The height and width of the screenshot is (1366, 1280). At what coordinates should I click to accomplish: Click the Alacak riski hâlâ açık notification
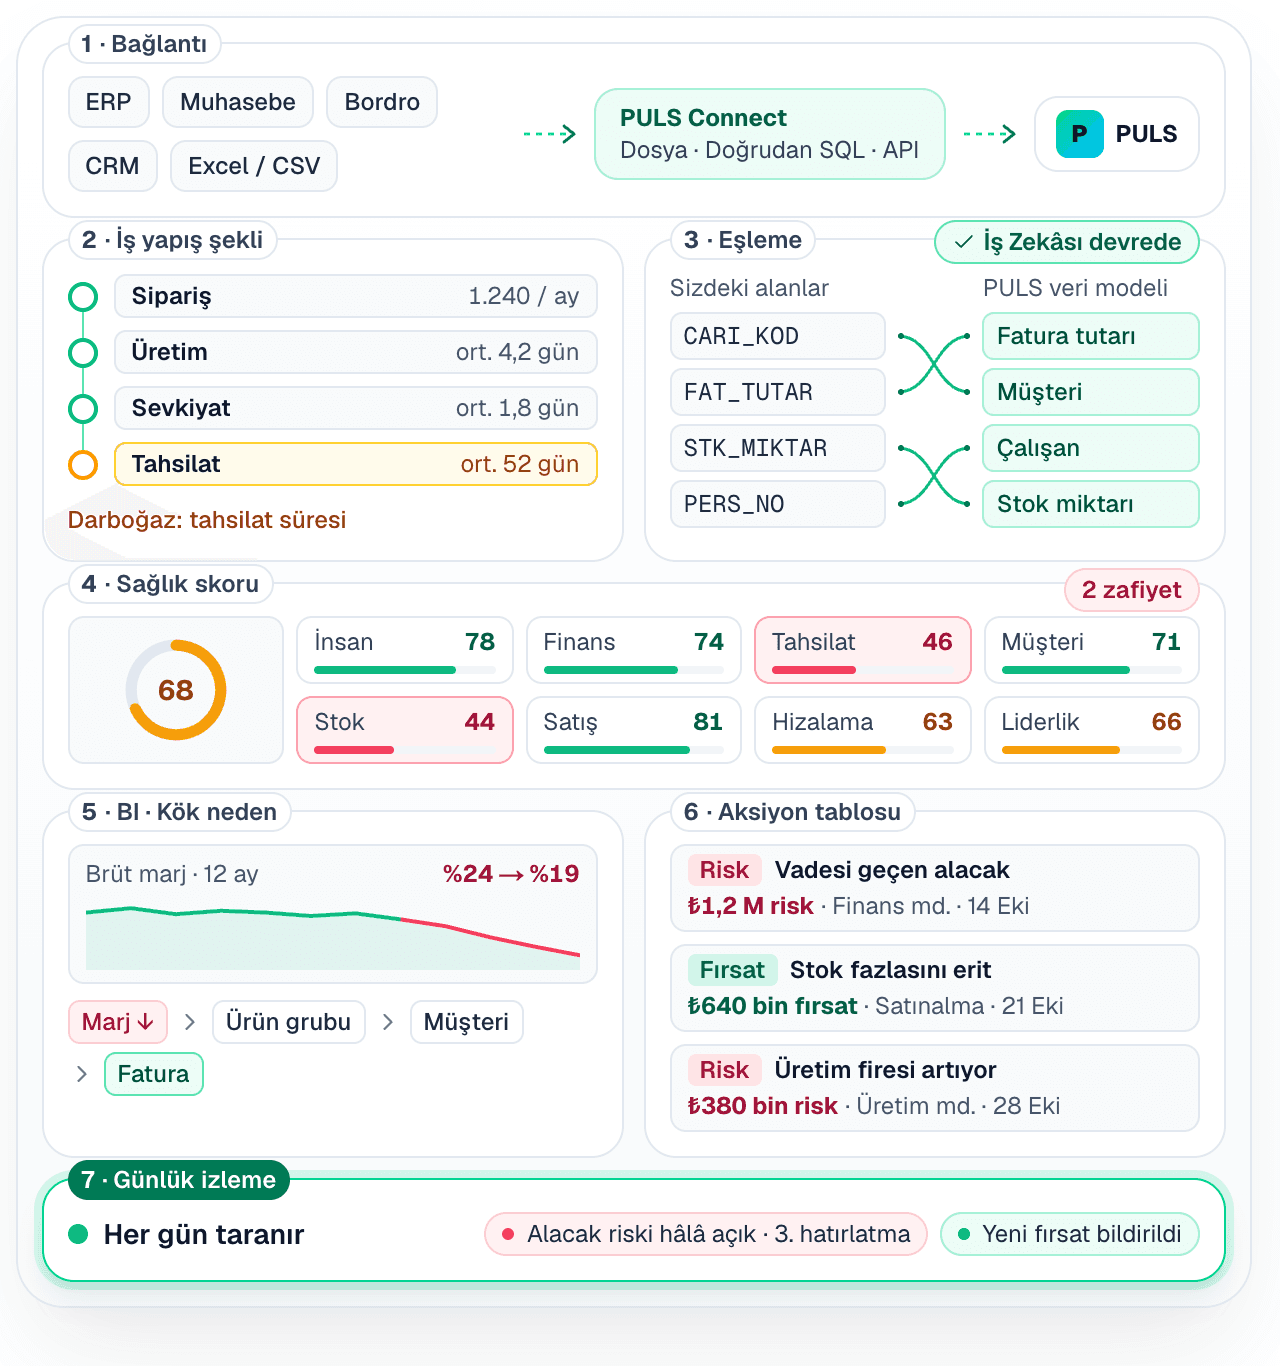[x=706, y=1234]
